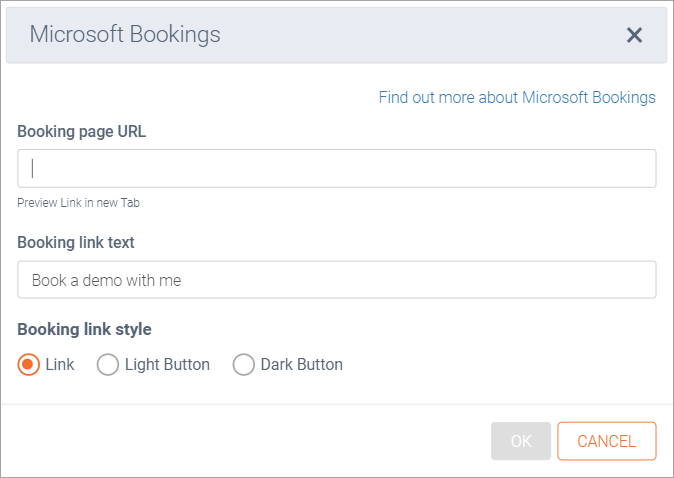Click the 'Microsoft Bookings' dialog title

point(125,35)
